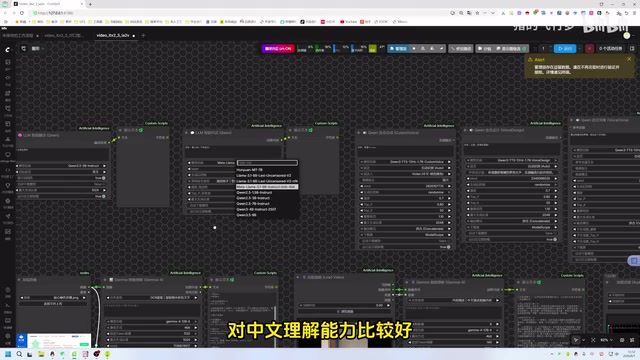Toggle true switch in Qwen VoiceDesign node
The image size is (640, 360).
click(x=555, y=240)
